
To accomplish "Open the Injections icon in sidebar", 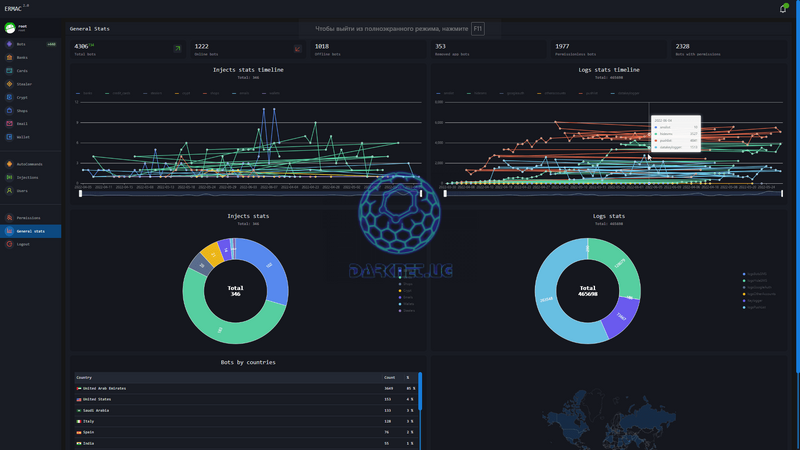I will (x=9, y=178).
